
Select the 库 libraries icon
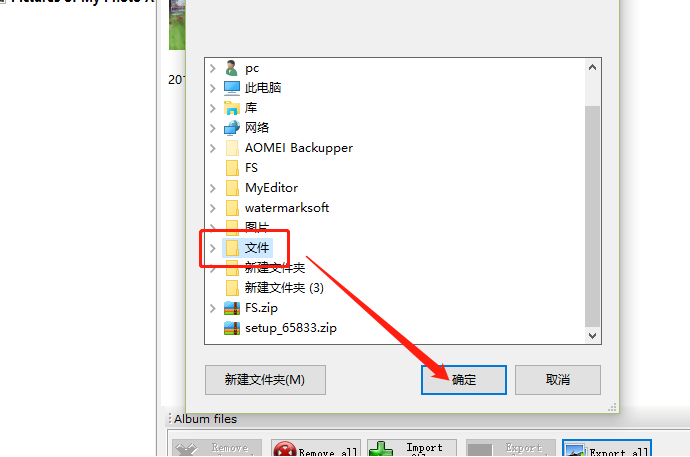231,108
